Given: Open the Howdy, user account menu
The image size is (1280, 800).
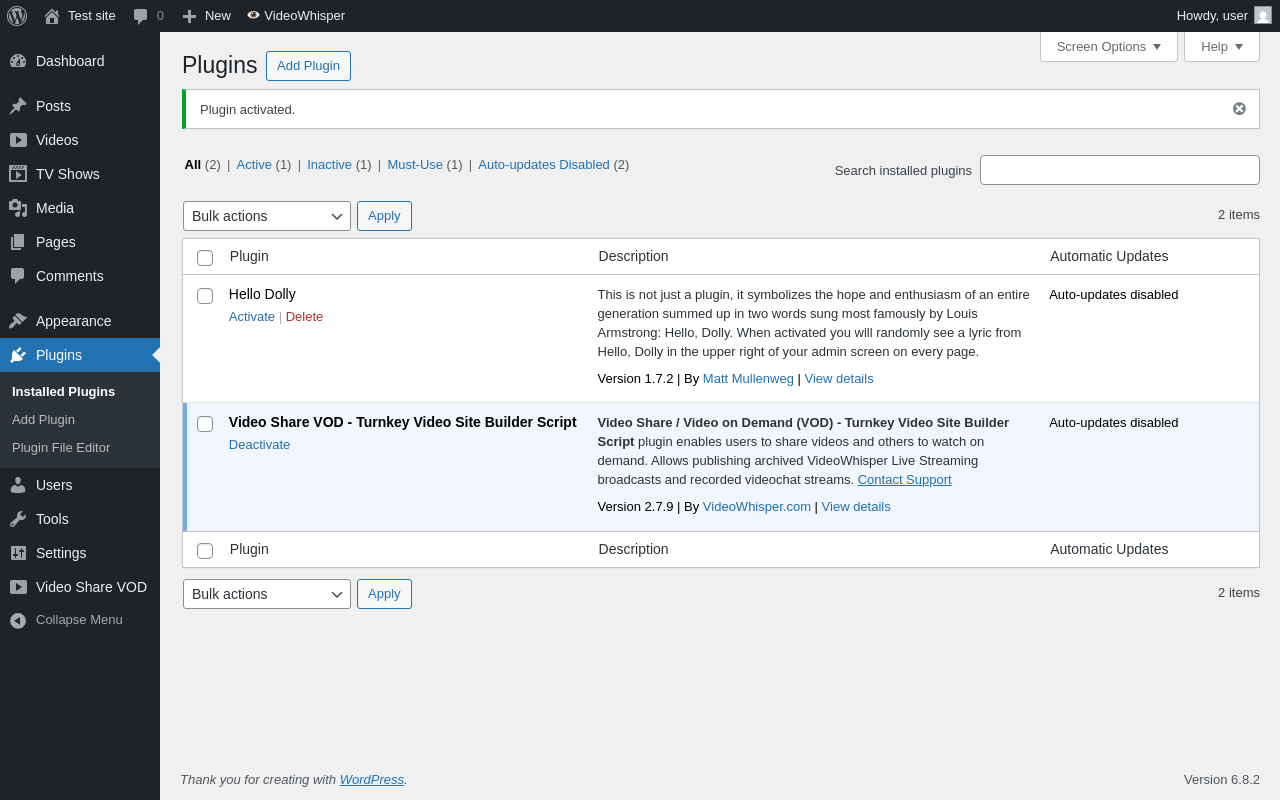Looking at the screenshot, I should (x=1224, y=16).
